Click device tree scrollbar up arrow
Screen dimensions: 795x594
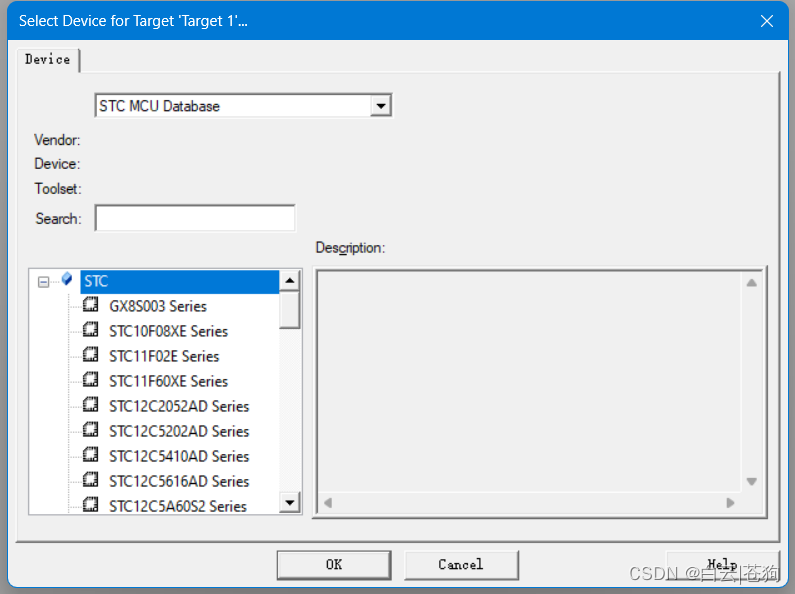[290, 280]
